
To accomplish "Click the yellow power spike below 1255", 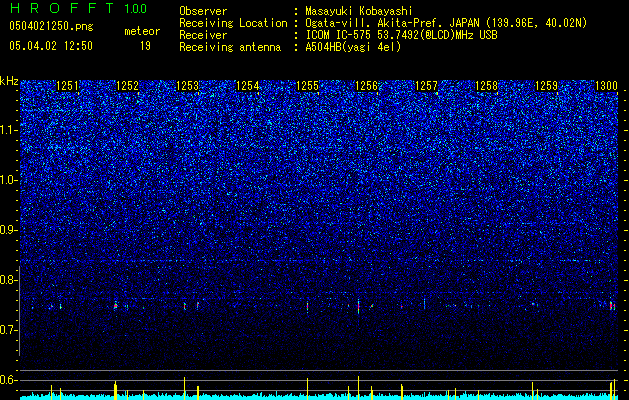I will tap(307, 388).
